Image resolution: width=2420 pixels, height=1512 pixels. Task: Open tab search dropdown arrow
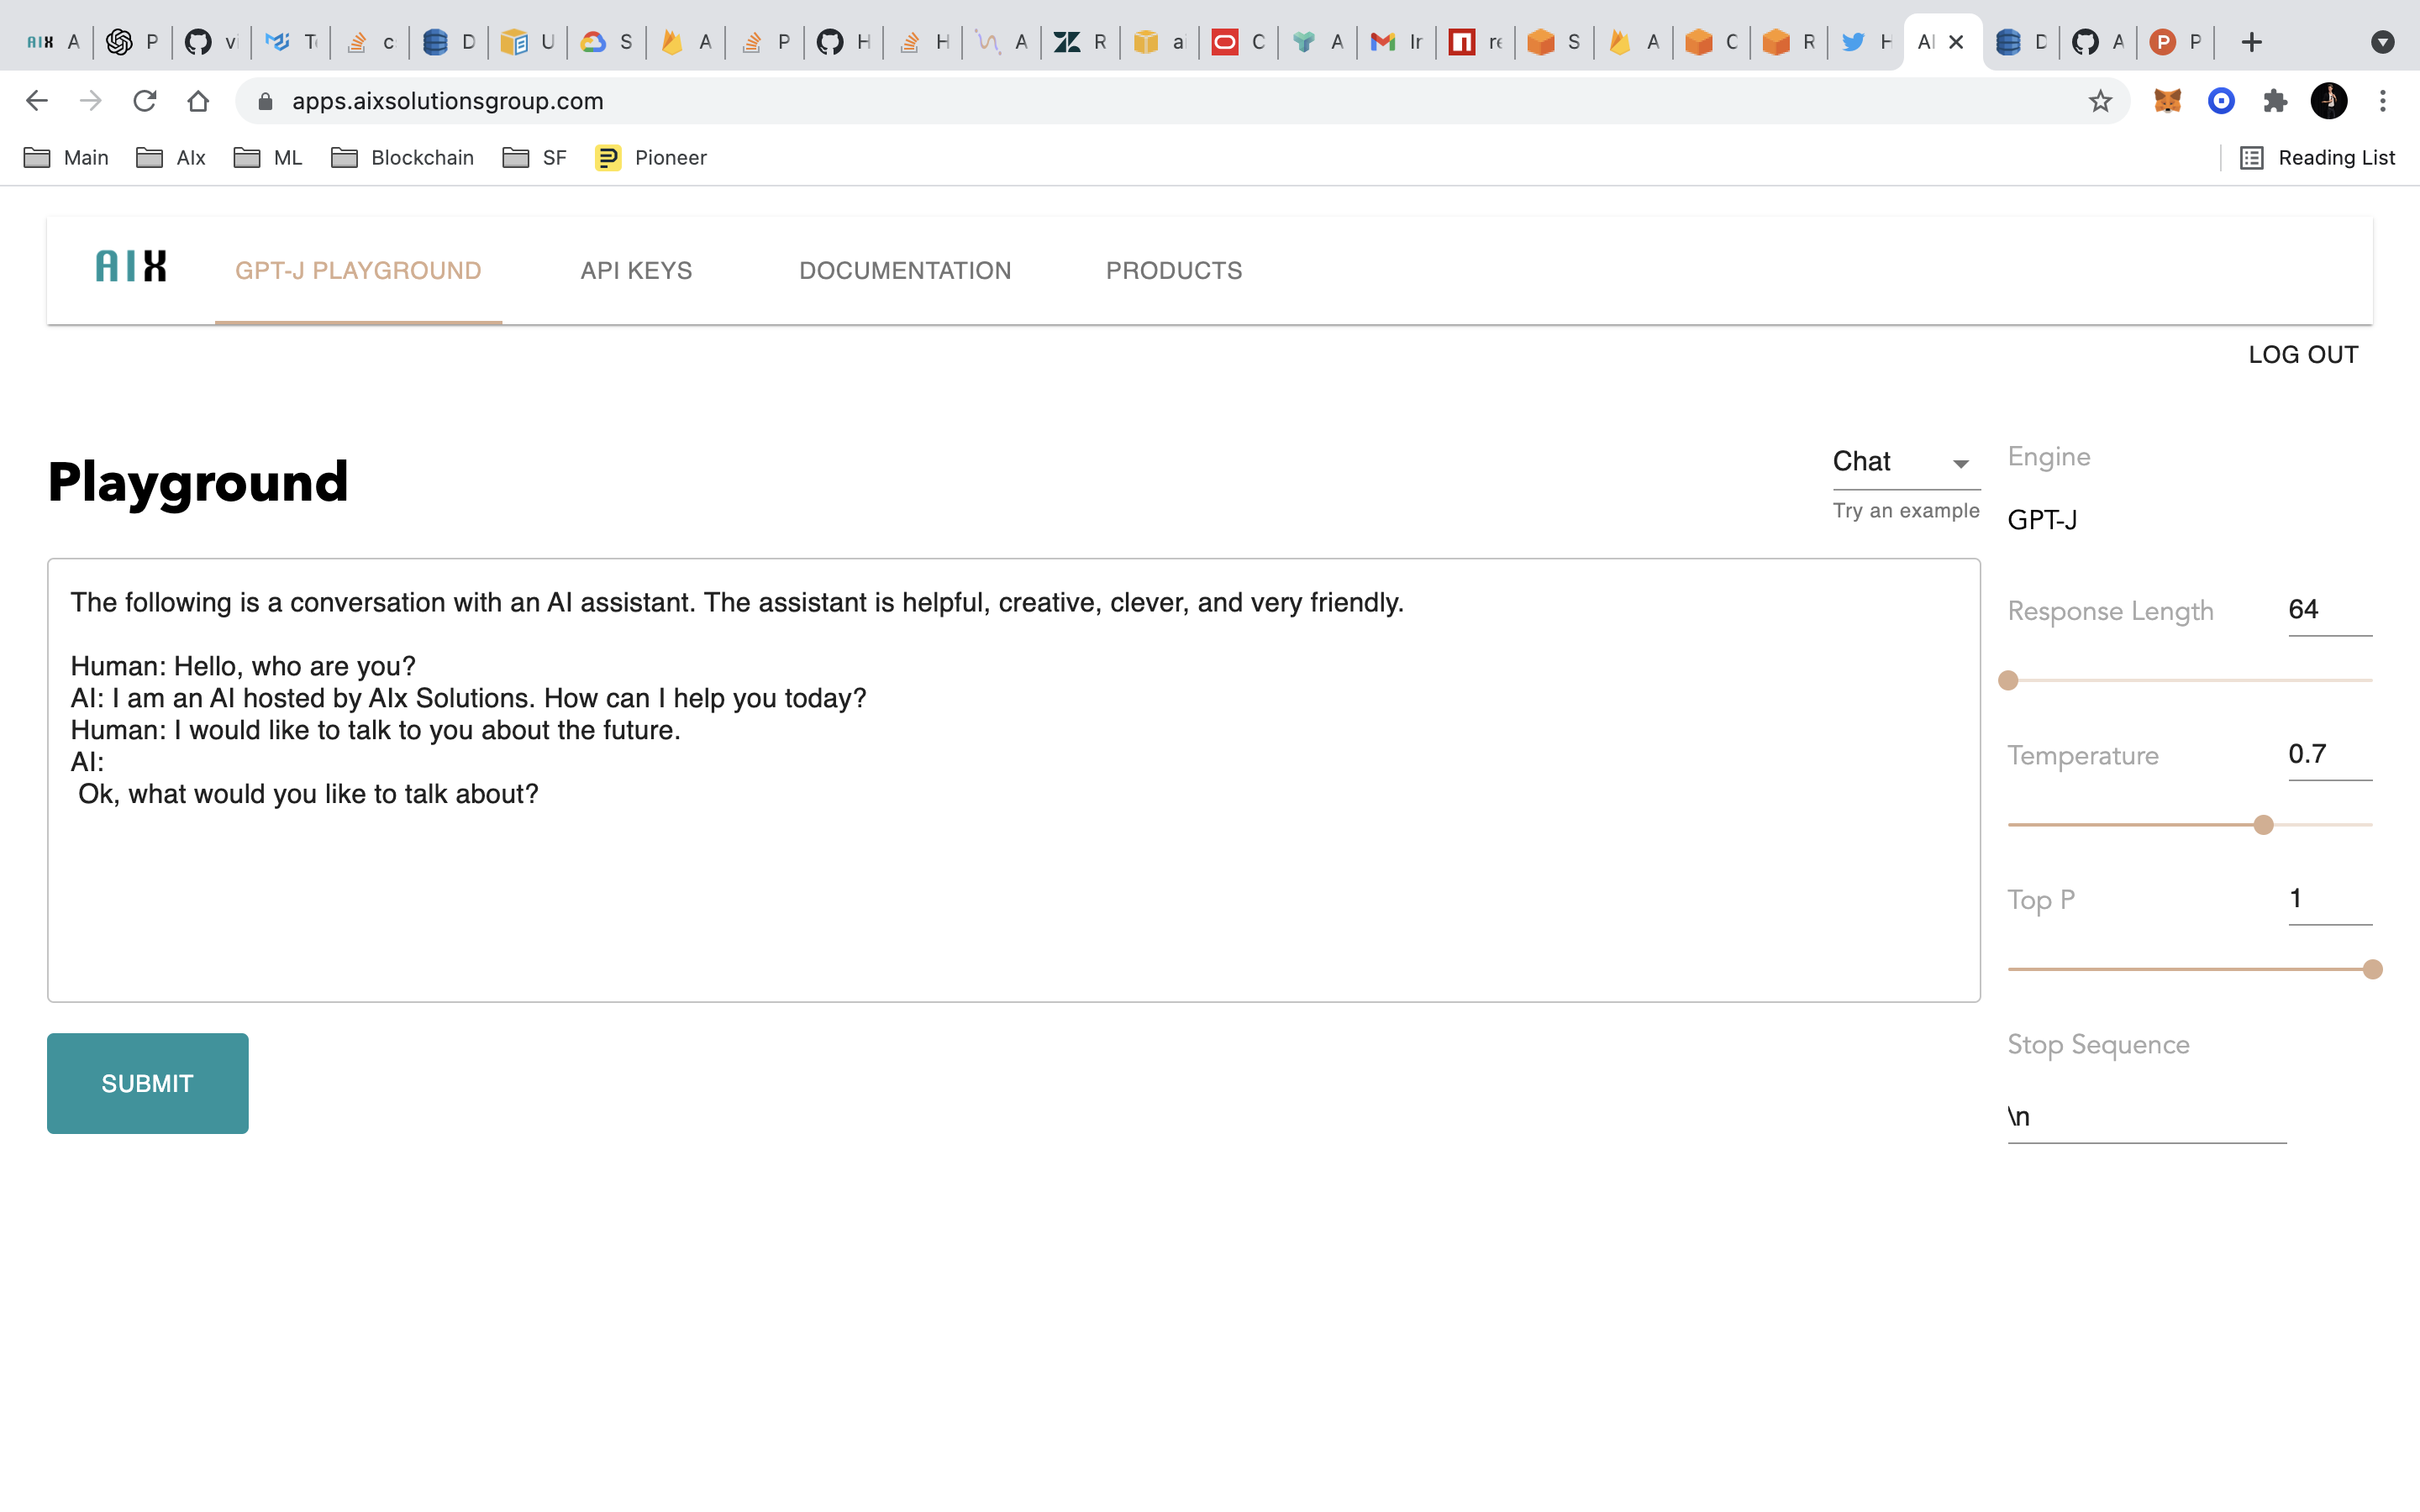coord(2383,42)
